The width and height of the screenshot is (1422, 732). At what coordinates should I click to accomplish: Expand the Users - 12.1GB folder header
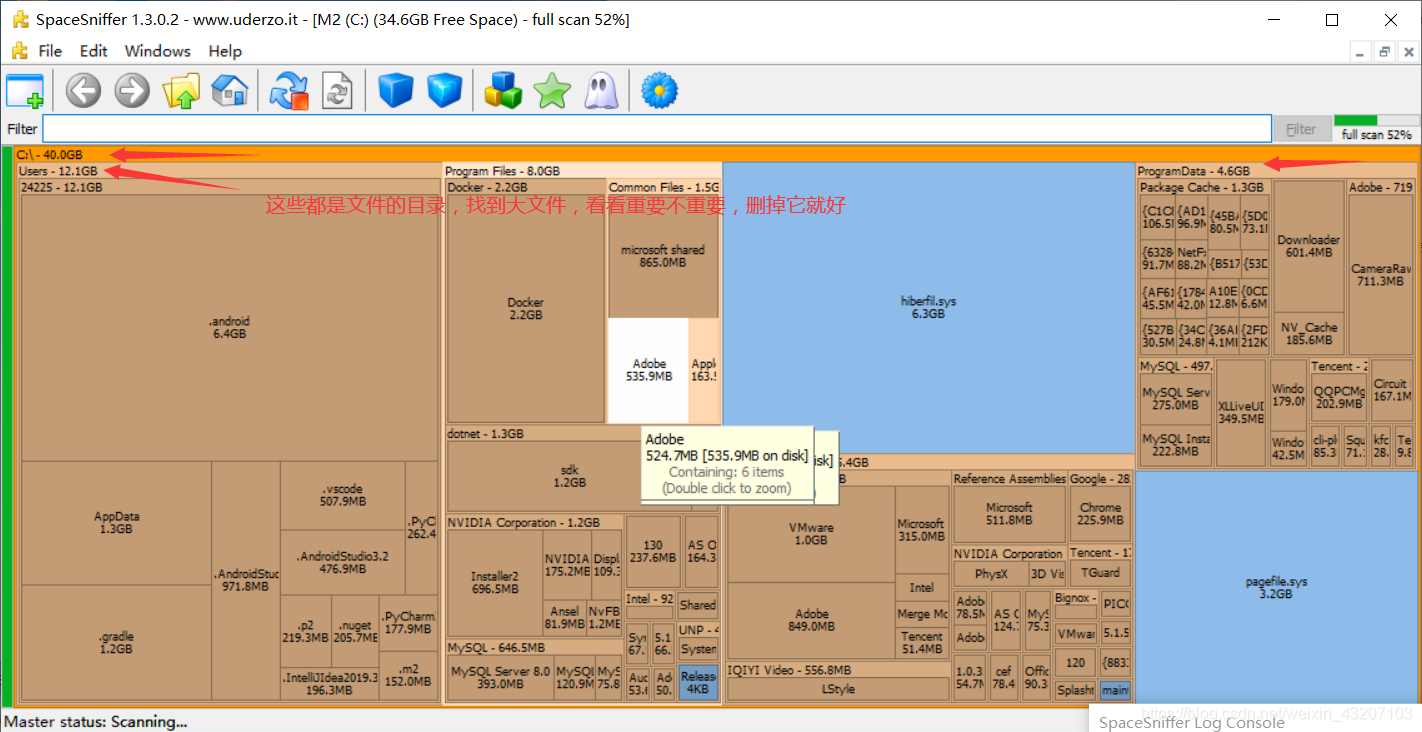pyautogui.click(x=59, y=172)
